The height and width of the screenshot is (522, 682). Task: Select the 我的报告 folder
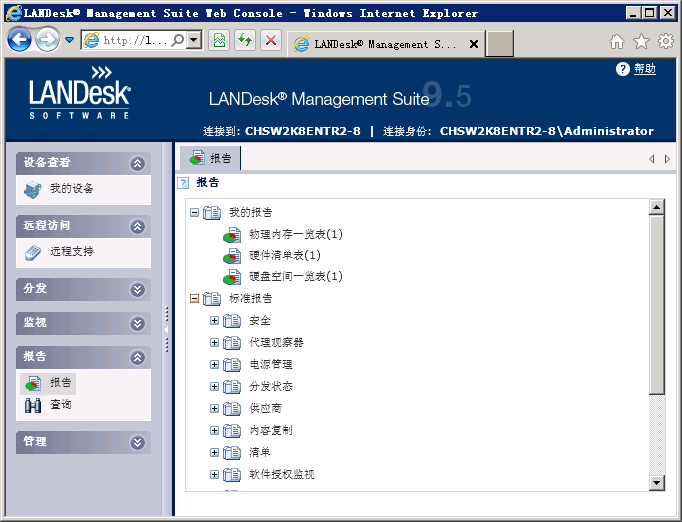click(251, 212)
